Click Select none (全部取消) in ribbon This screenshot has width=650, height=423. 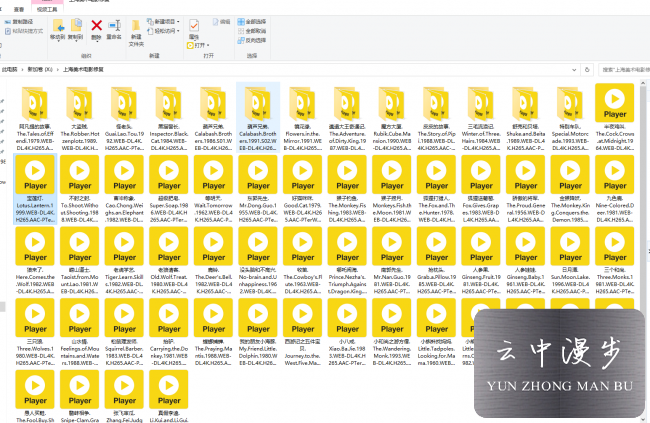coord(252,31)
